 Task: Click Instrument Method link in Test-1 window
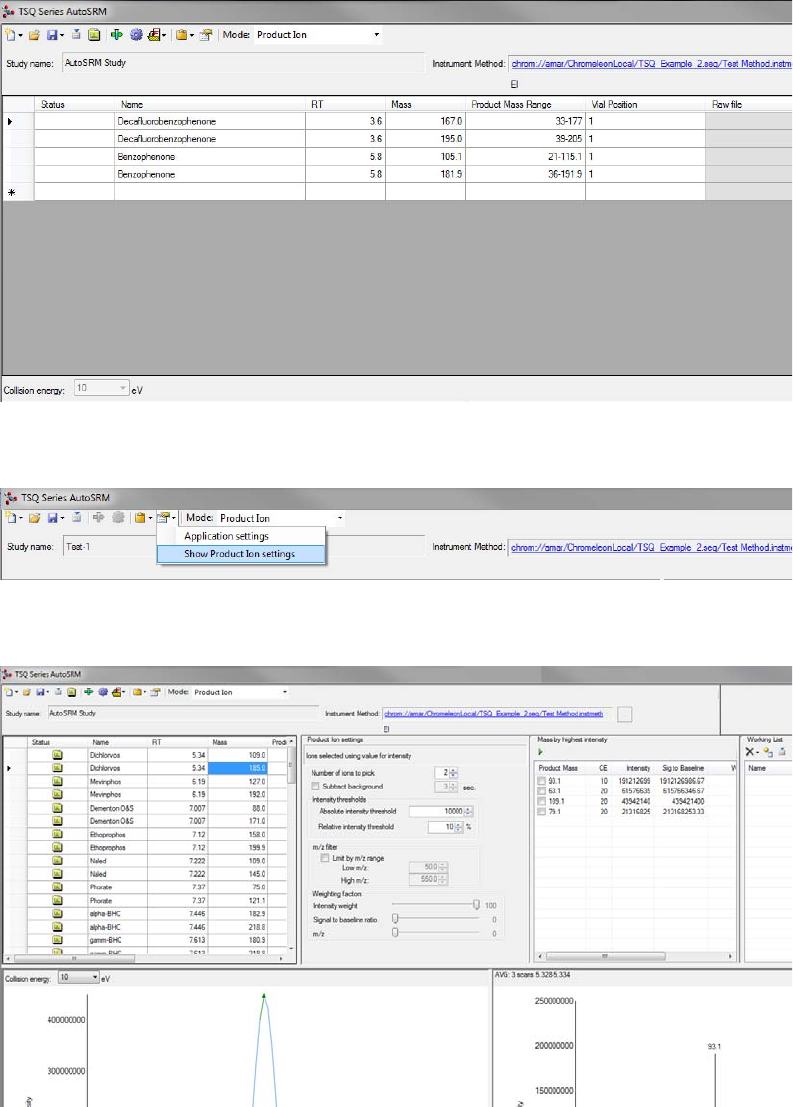point(651,547)
